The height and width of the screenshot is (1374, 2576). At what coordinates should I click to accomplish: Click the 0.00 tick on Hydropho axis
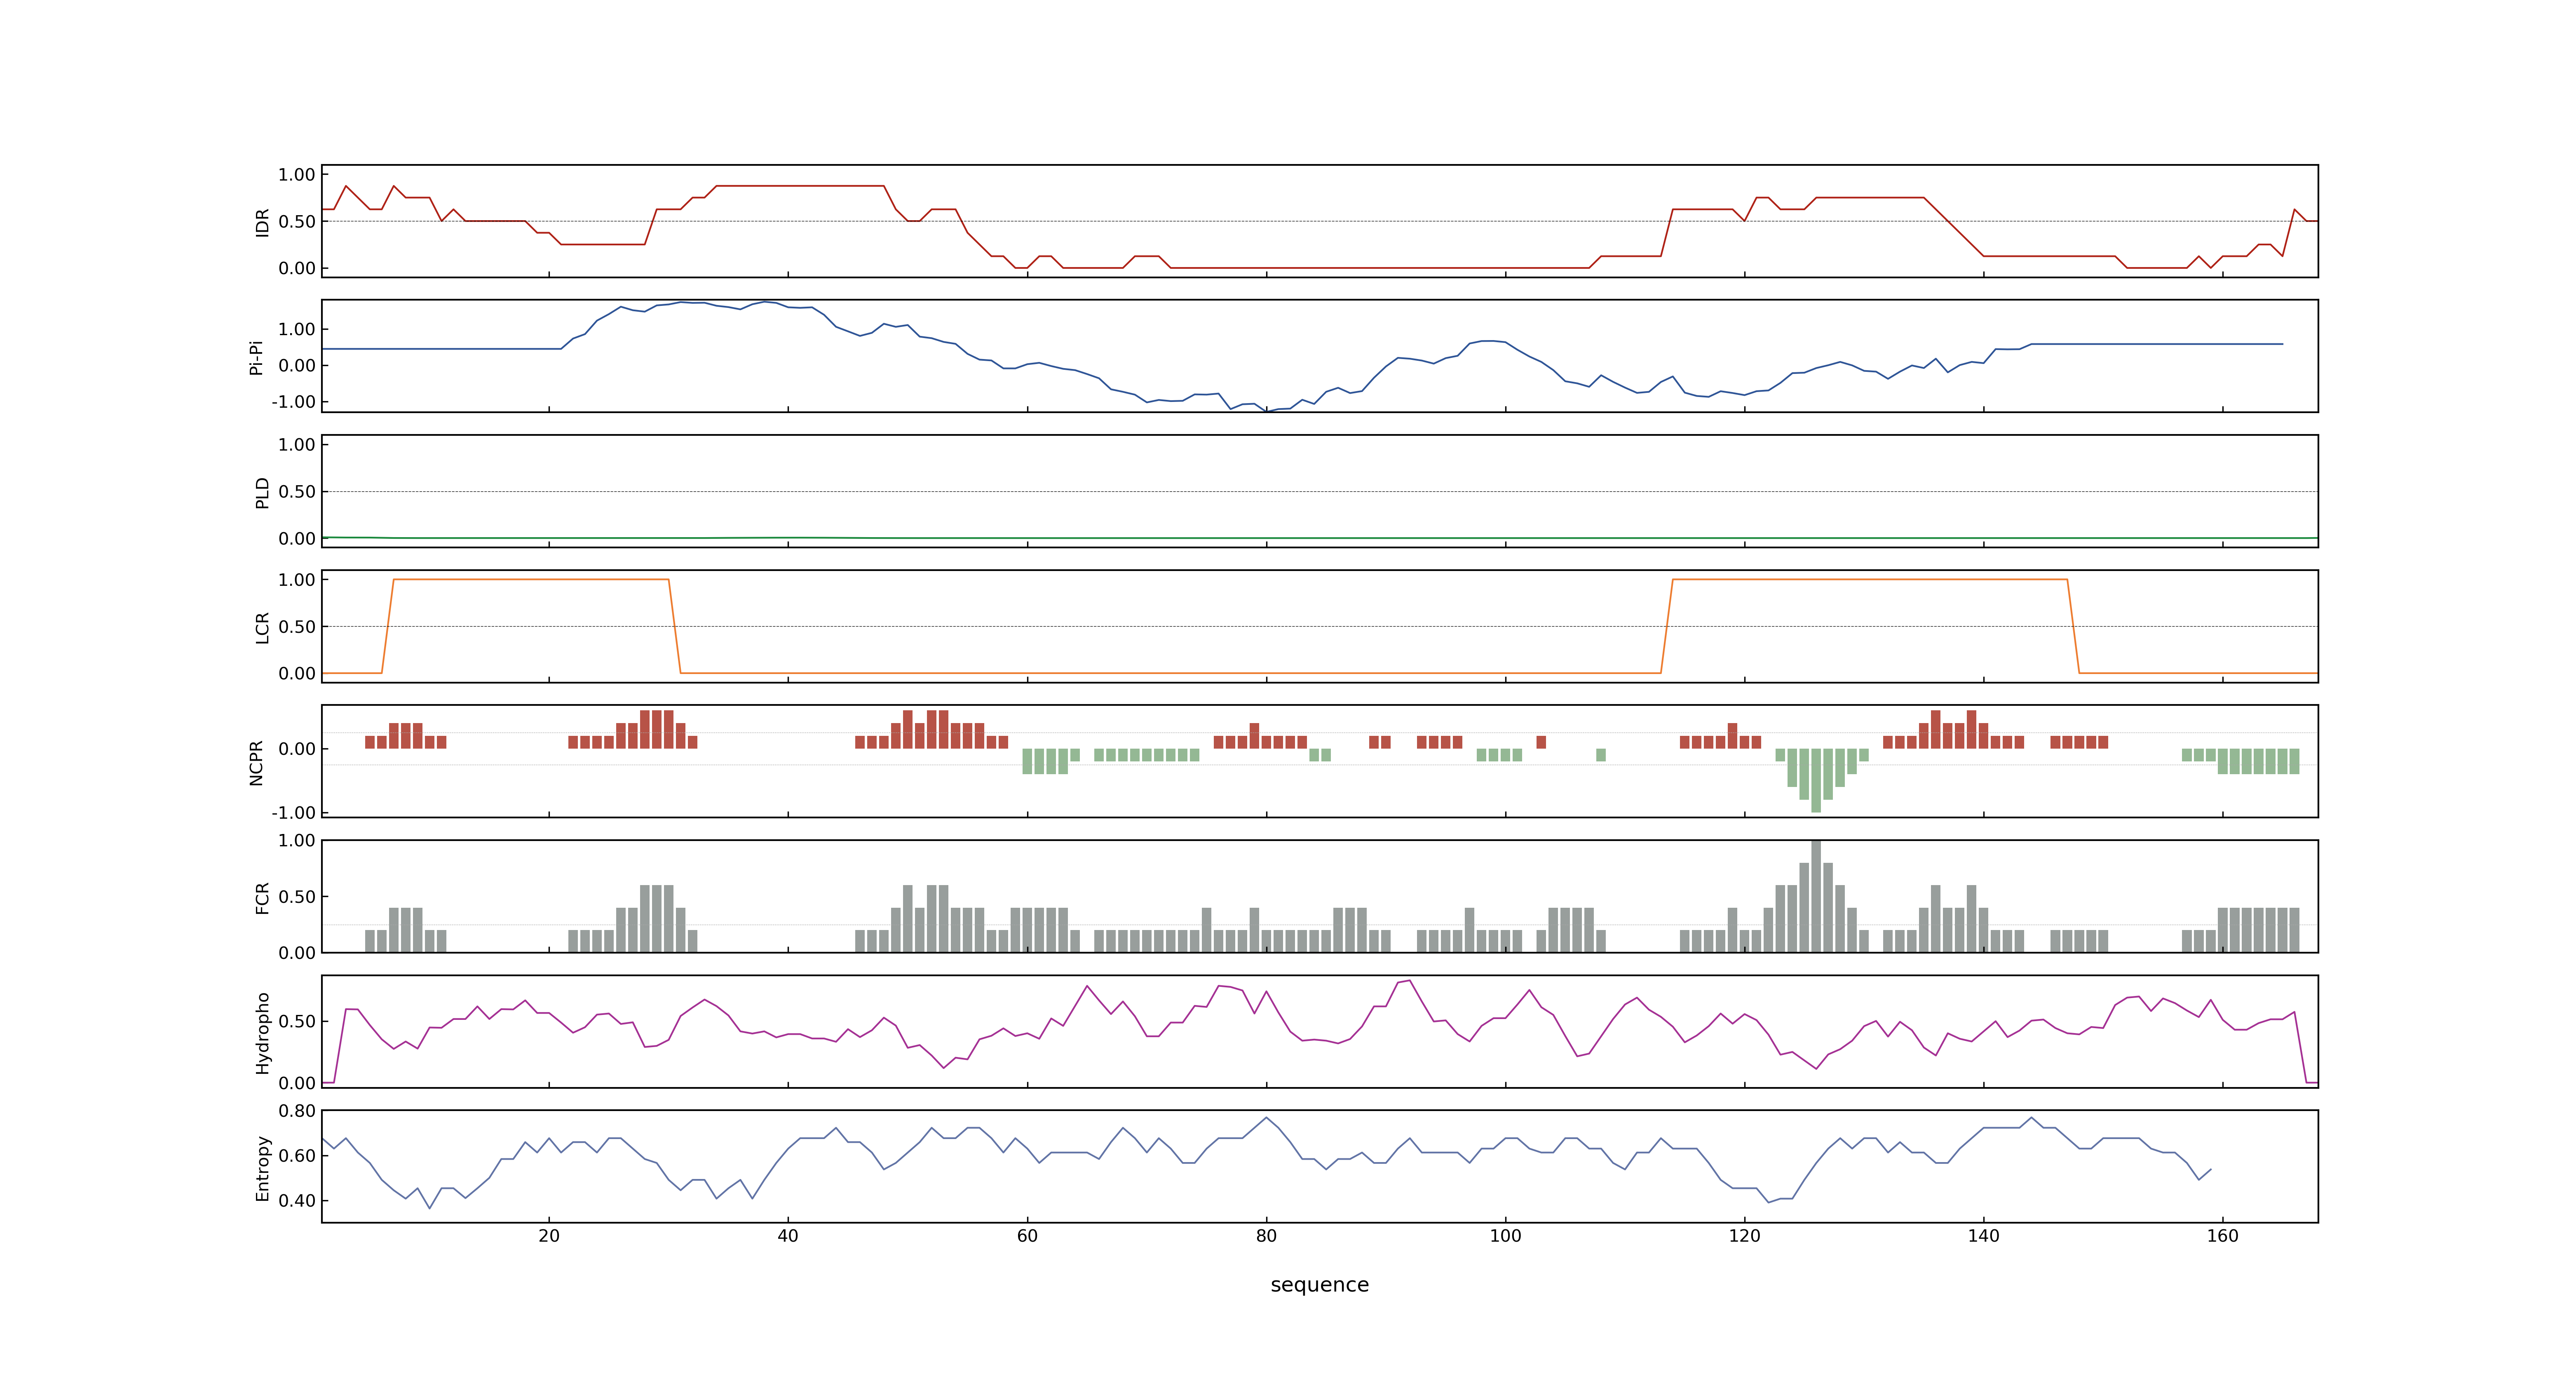coord(297,1083)
